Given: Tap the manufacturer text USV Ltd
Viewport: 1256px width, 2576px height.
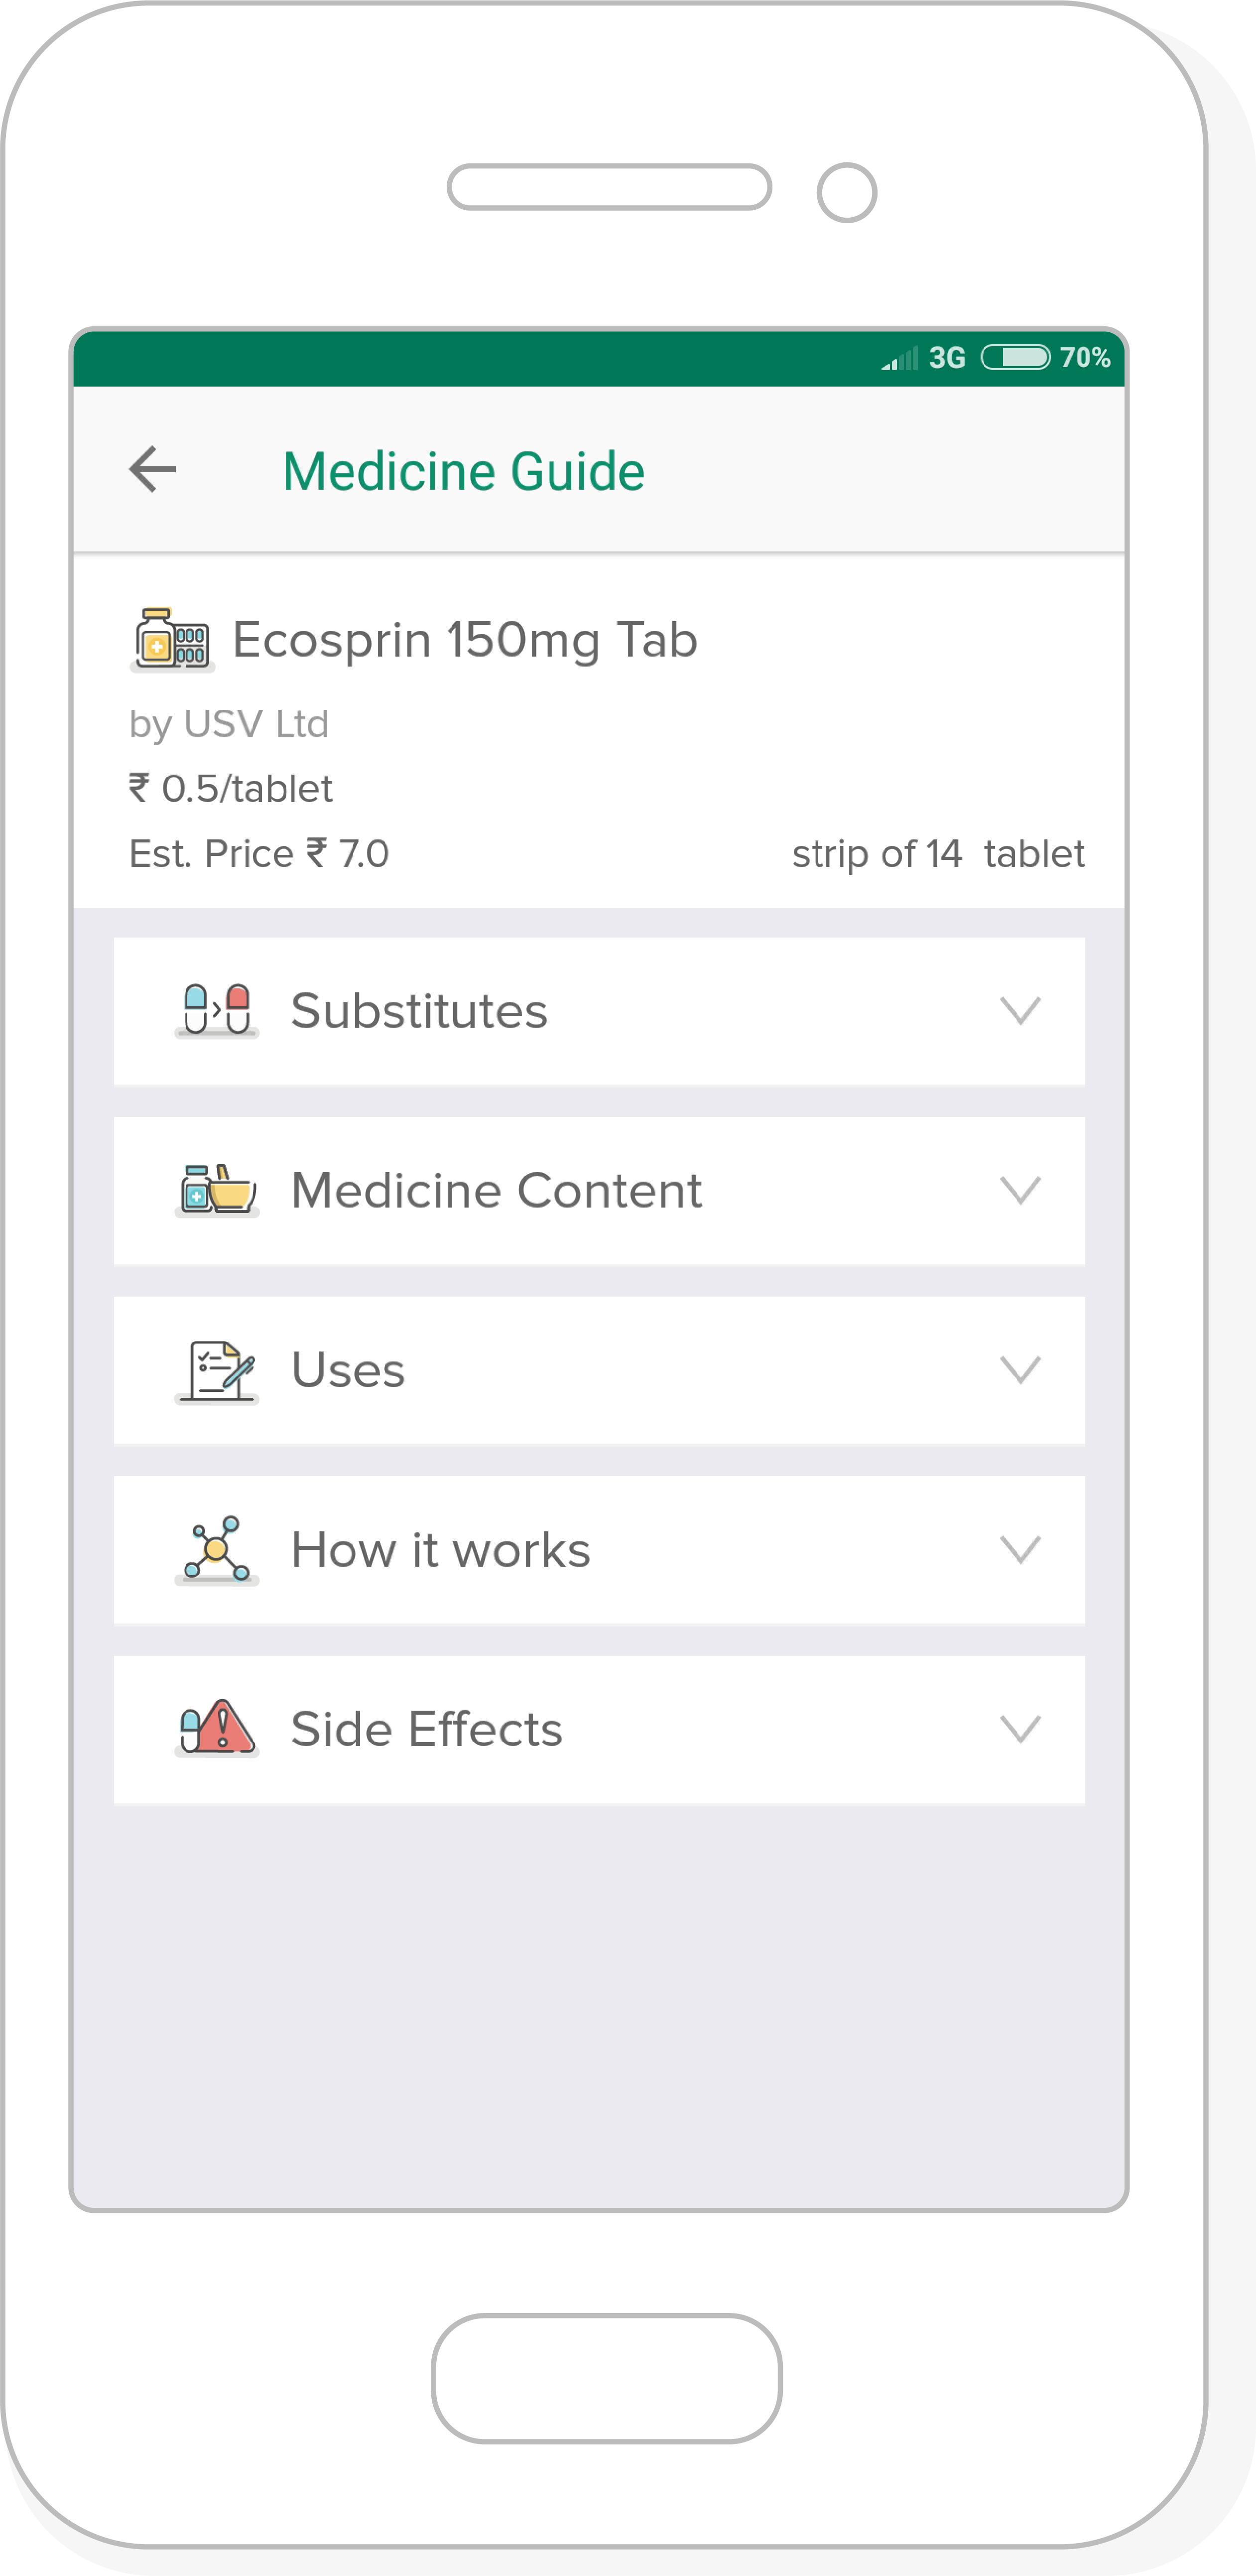Looking at the screenshot, I should pyautogui.click(x=229, y=723).
